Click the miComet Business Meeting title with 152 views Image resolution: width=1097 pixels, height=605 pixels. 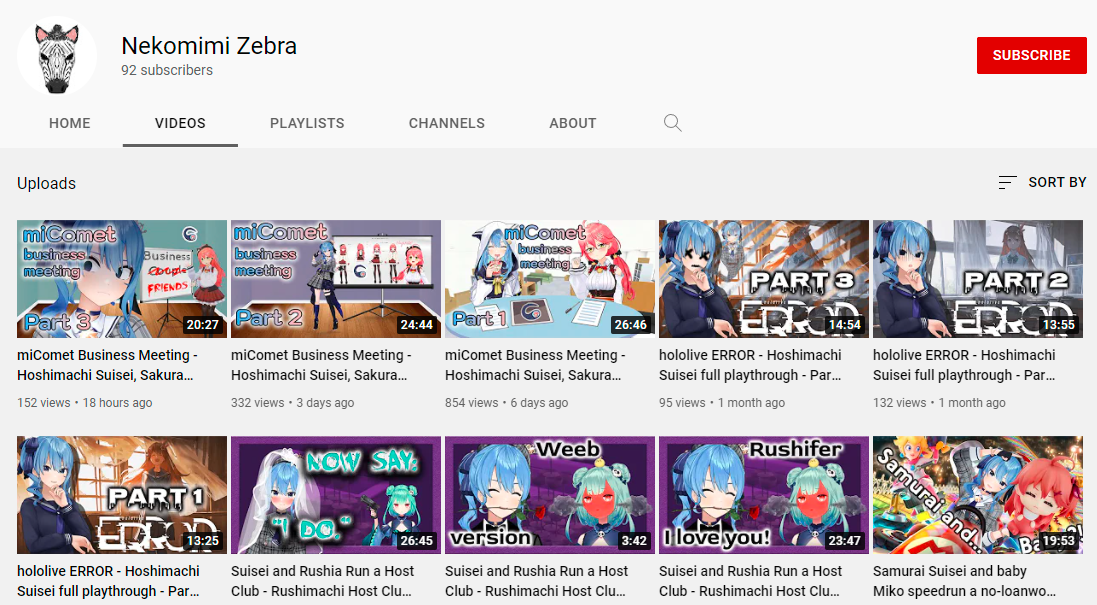pos(108,365)
